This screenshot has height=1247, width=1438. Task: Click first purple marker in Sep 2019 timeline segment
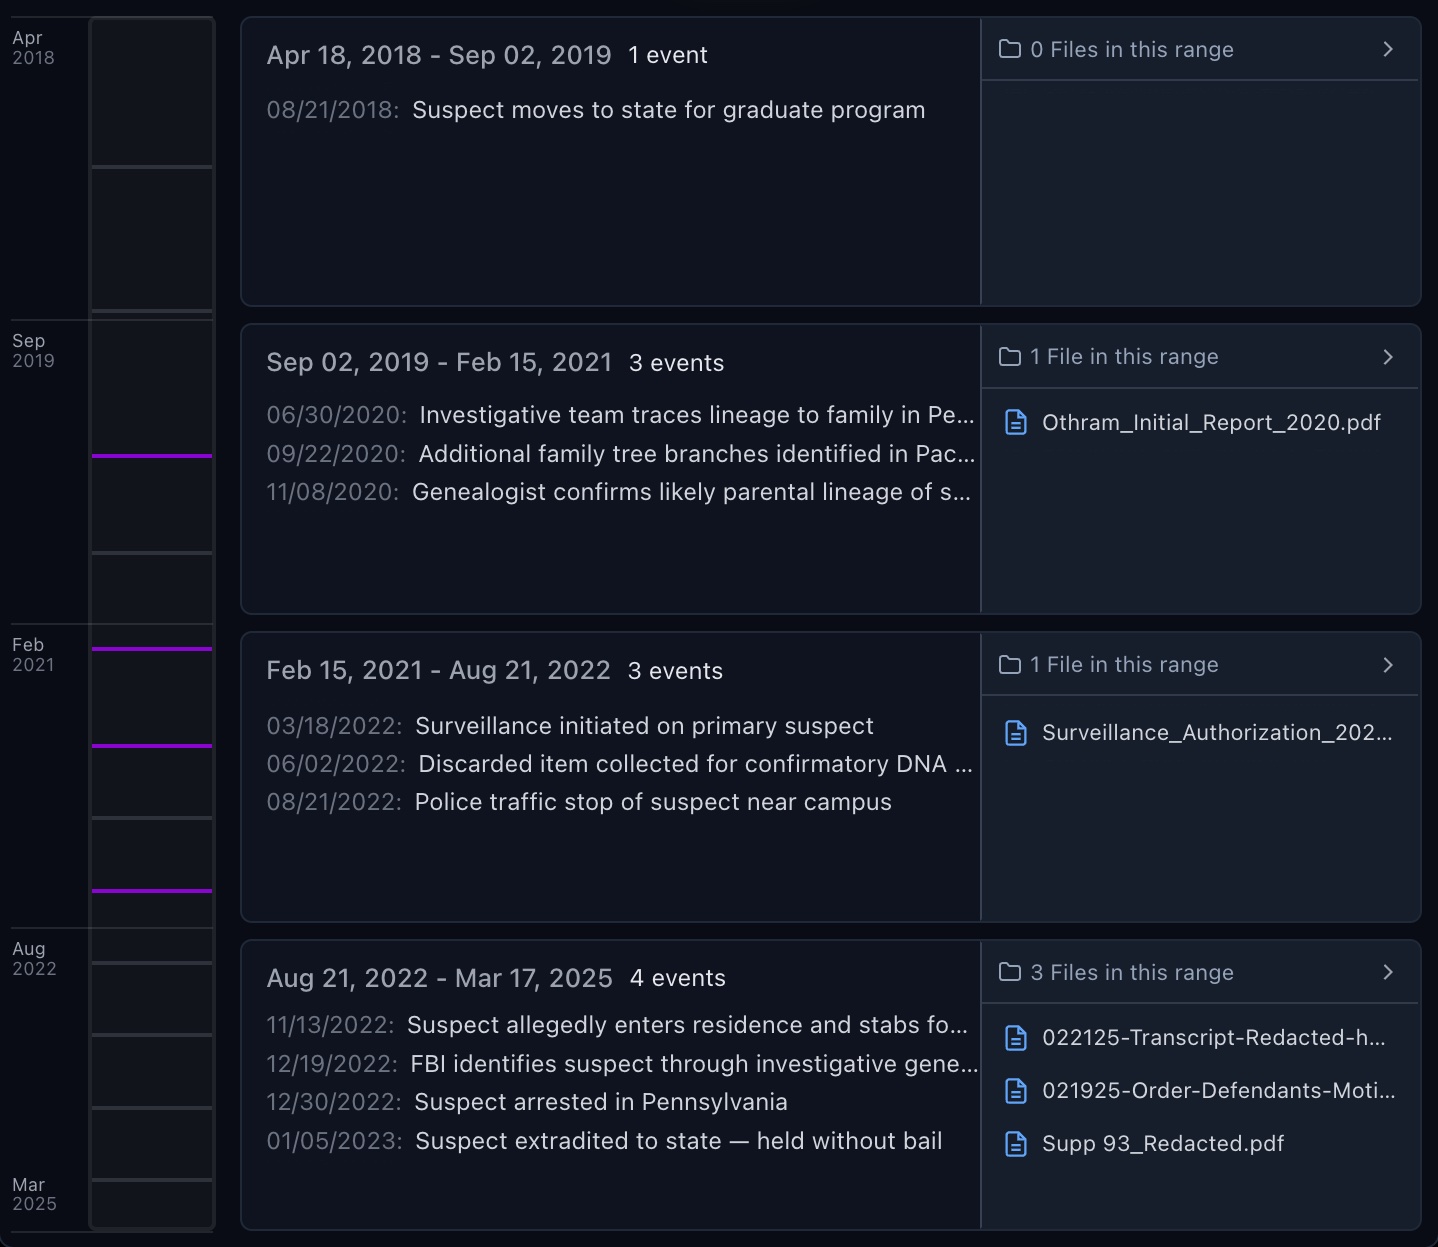(152, 456)
